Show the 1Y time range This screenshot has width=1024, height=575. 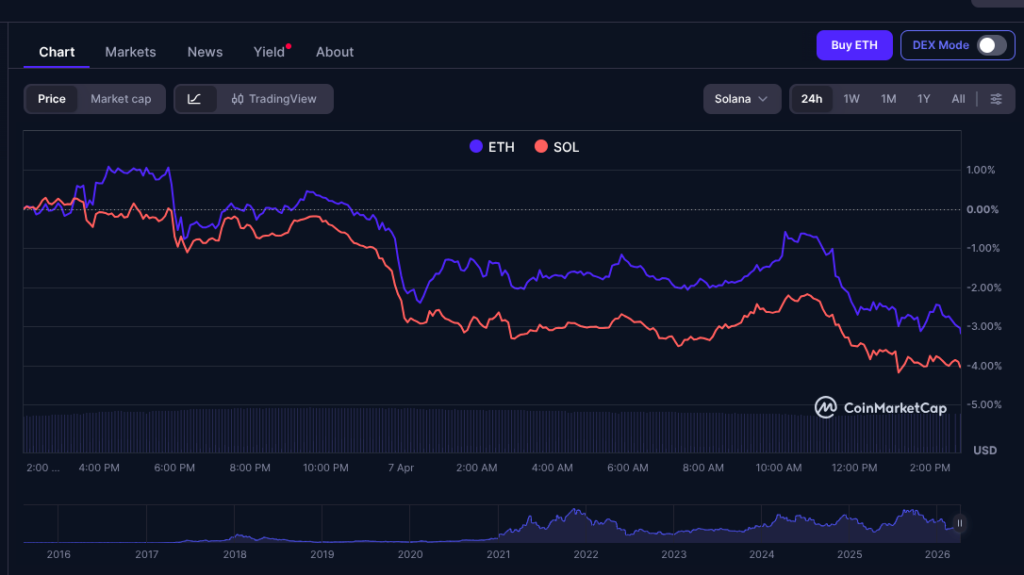tap(924, 99)
